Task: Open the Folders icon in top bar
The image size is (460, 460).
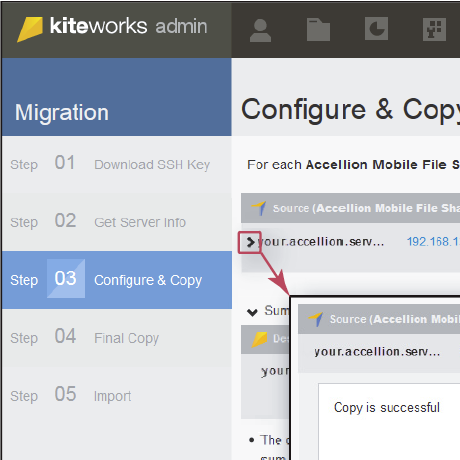Action: tap(318, 30)
